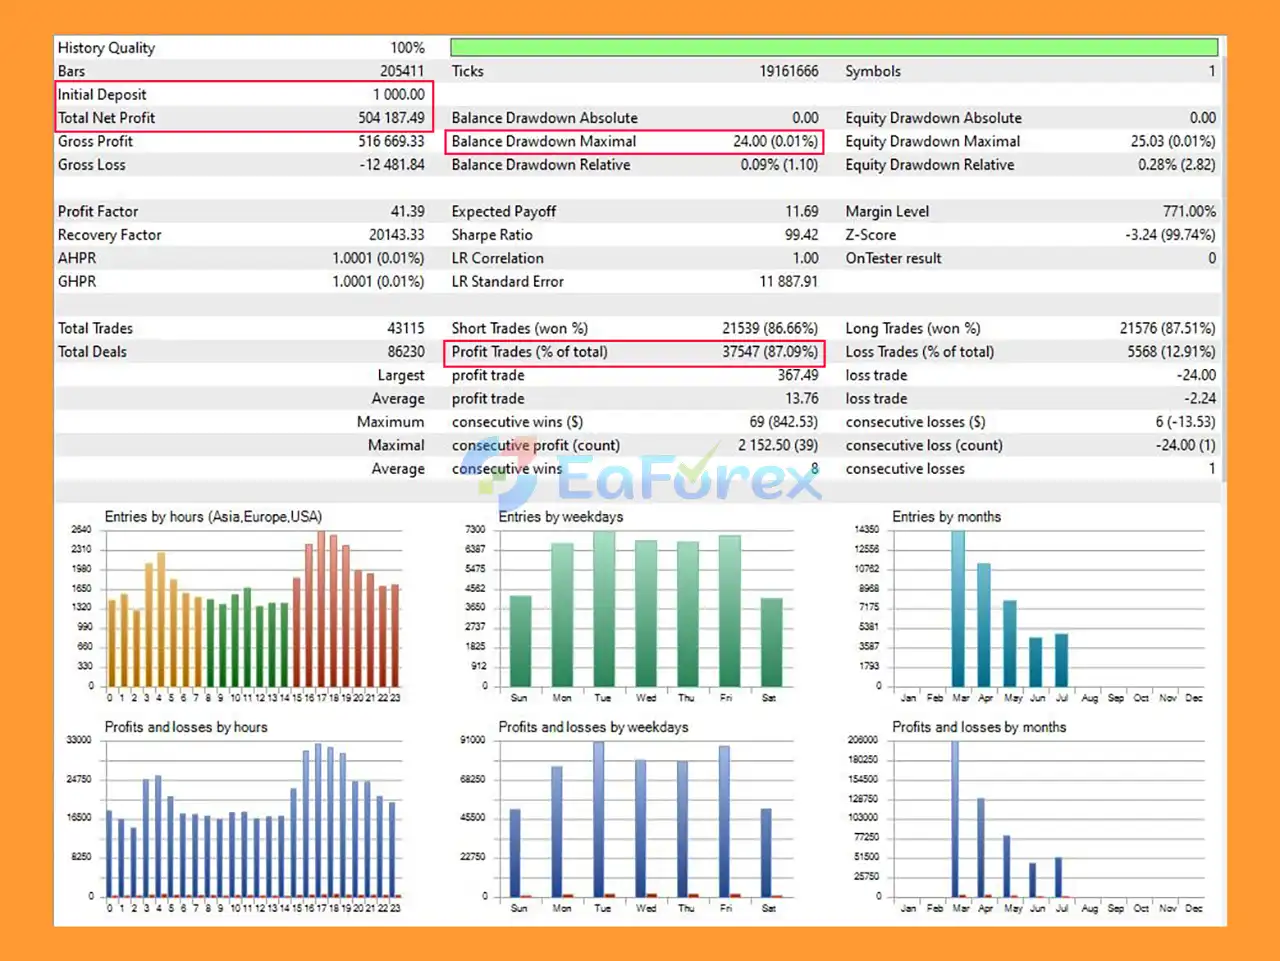Image resolution: width=1280 pixels, height=961 pixels.
Task: Select the Margin Level value 771.00%
Action: 1188,211
